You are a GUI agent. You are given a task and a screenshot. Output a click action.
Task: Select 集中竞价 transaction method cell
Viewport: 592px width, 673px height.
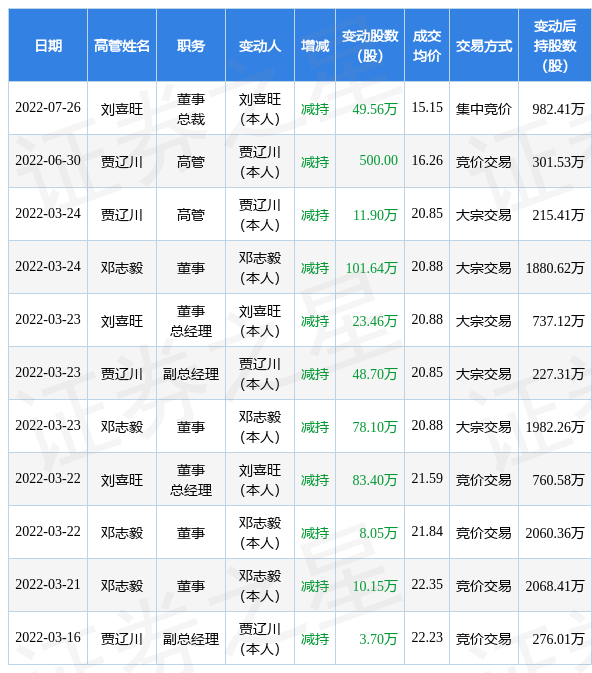484,109
